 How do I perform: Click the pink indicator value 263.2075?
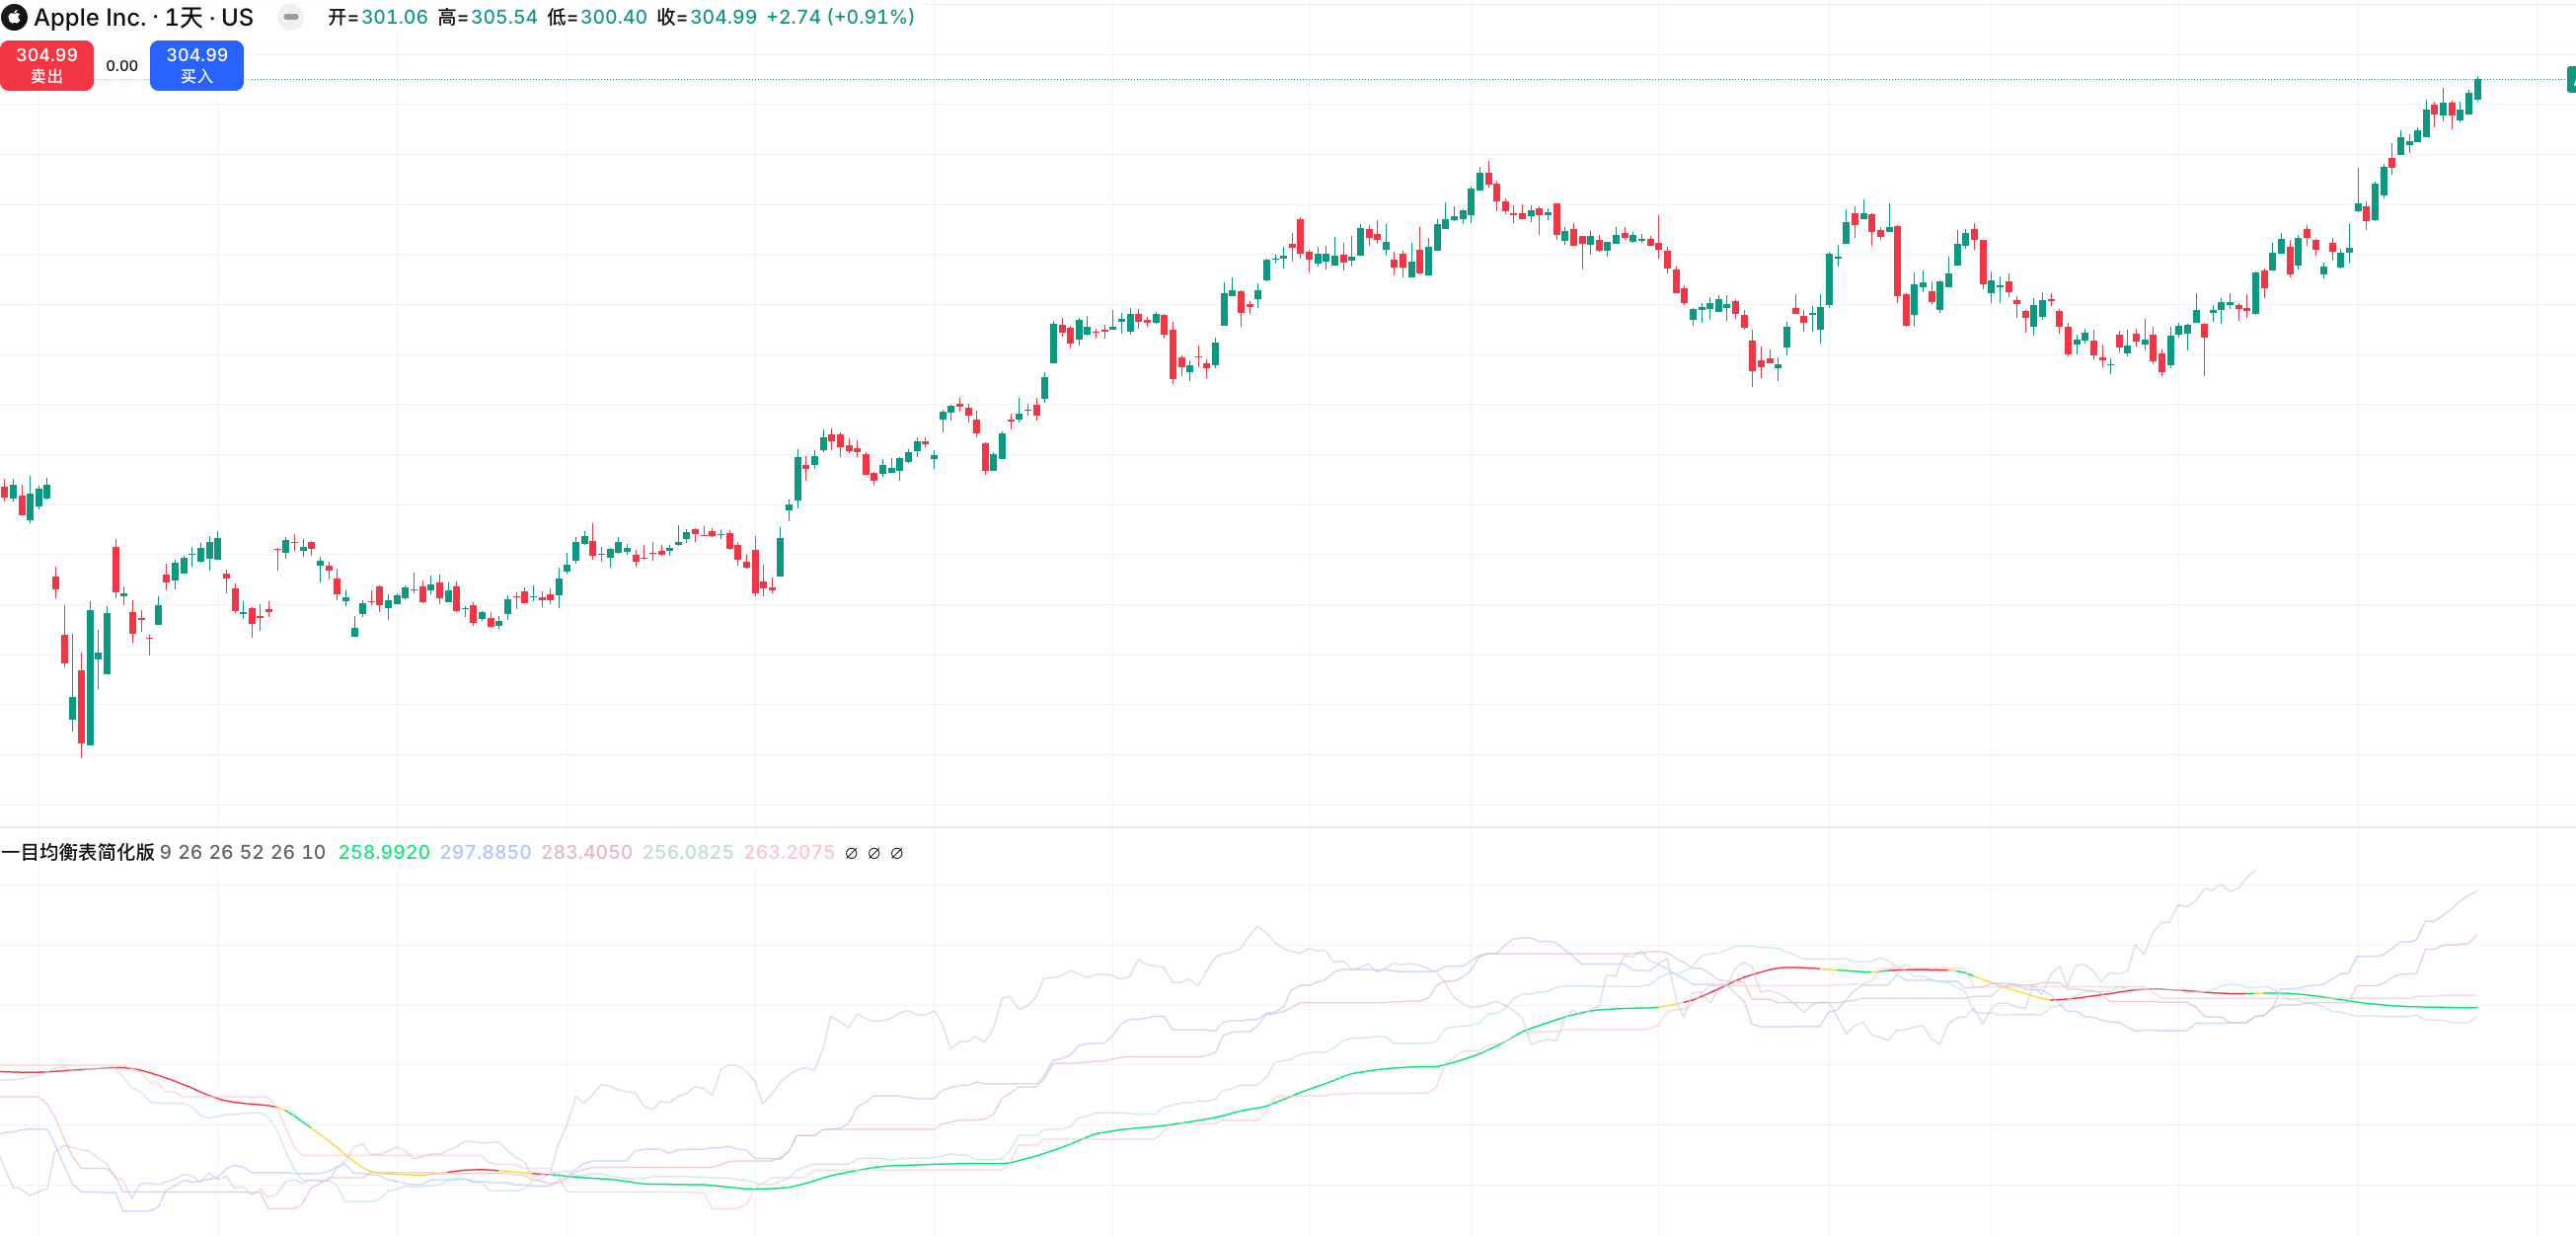(788, 852)
